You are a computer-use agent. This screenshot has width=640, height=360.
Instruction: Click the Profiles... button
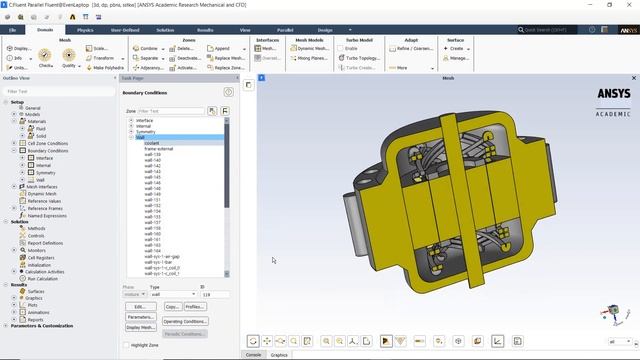click(x=195, y=307)
